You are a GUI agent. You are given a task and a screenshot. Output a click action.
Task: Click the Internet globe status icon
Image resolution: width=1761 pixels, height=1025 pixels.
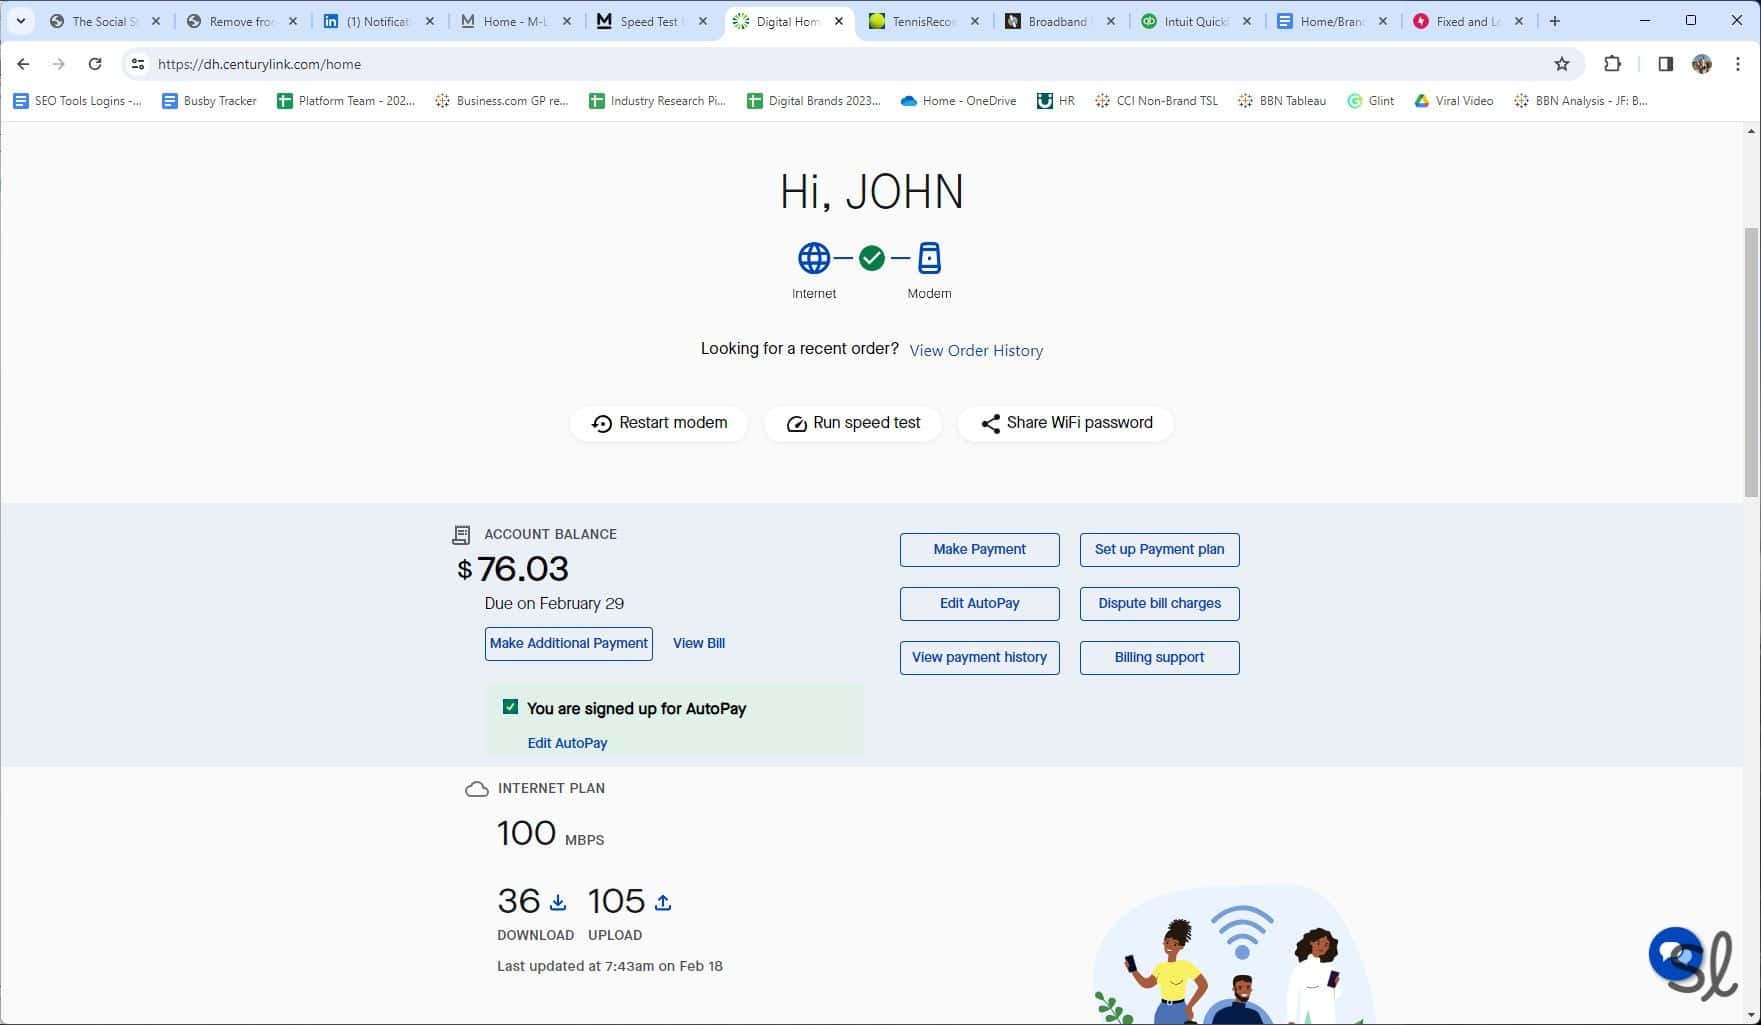(x=813, y=258)
